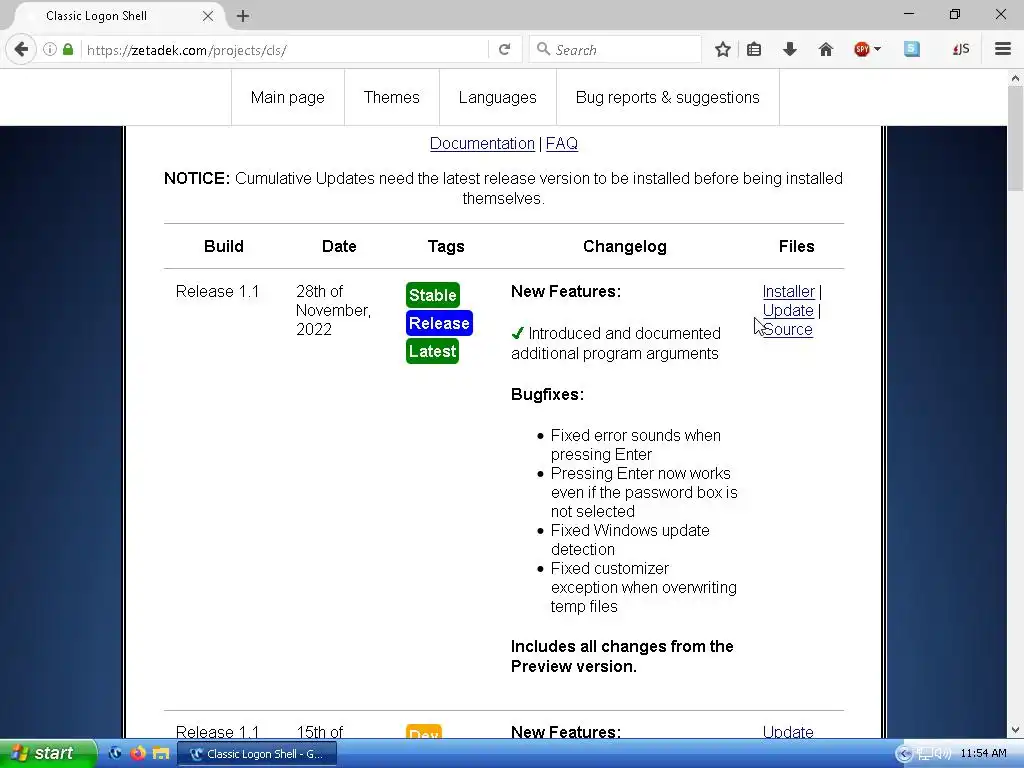Click the URL address bar
The height and width of the screenshot is (768, 1024).
point(285,50)
